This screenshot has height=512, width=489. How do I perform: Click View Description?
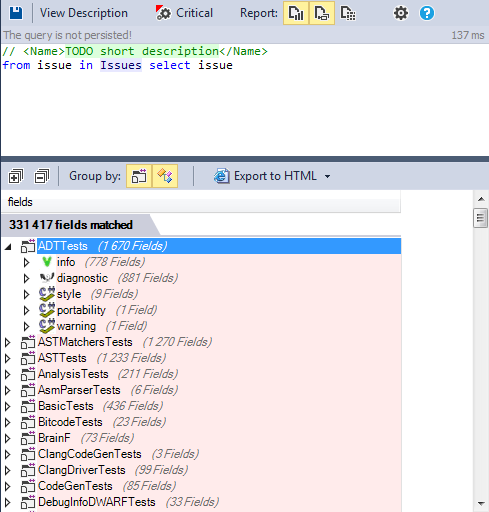(x=84, y=13)
